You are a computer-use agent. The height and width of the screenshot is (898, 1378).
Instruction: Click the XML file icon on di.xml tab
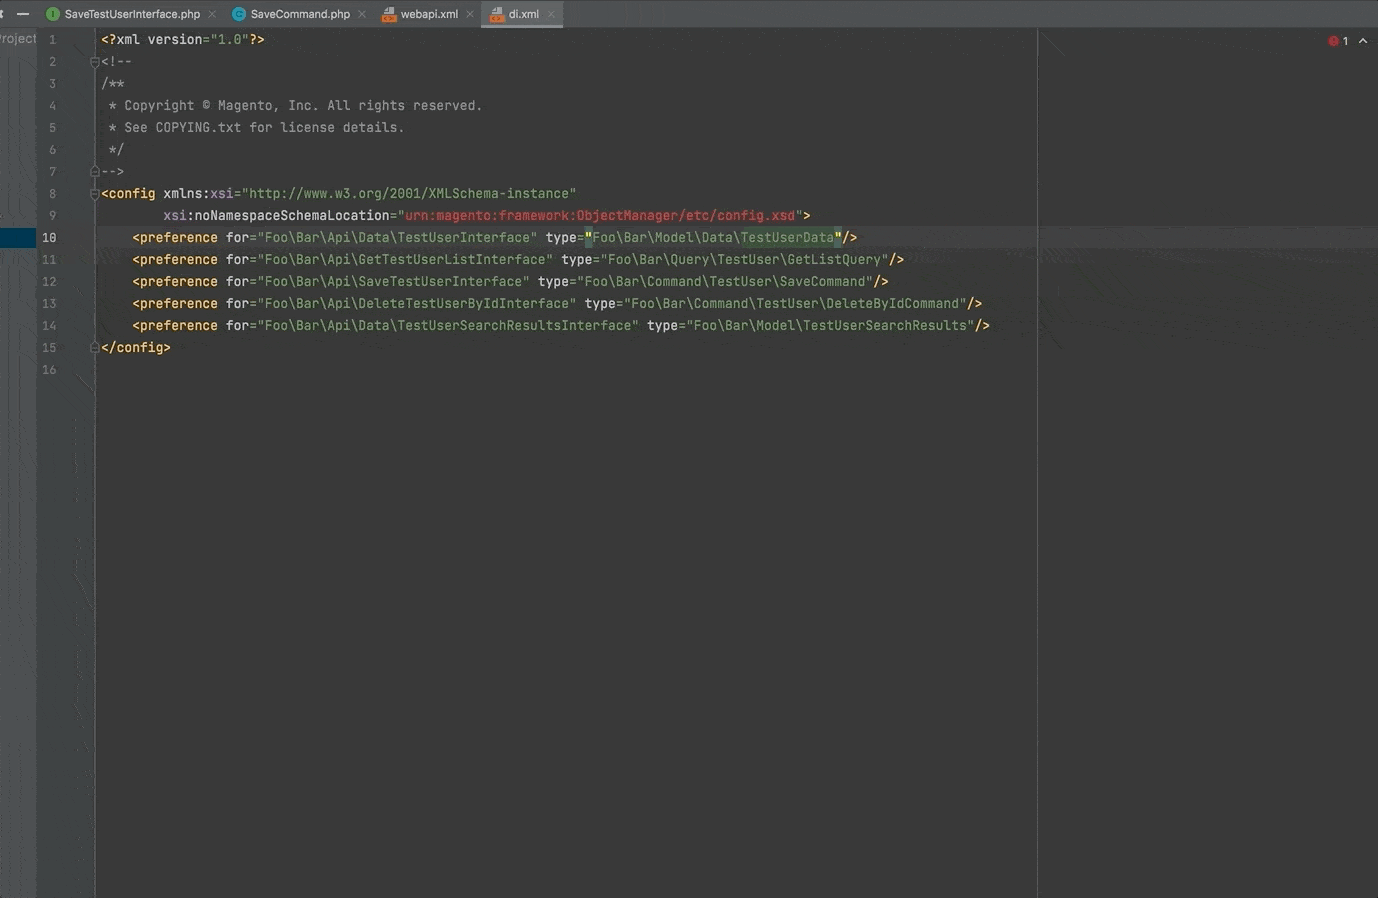click(497, 14)
